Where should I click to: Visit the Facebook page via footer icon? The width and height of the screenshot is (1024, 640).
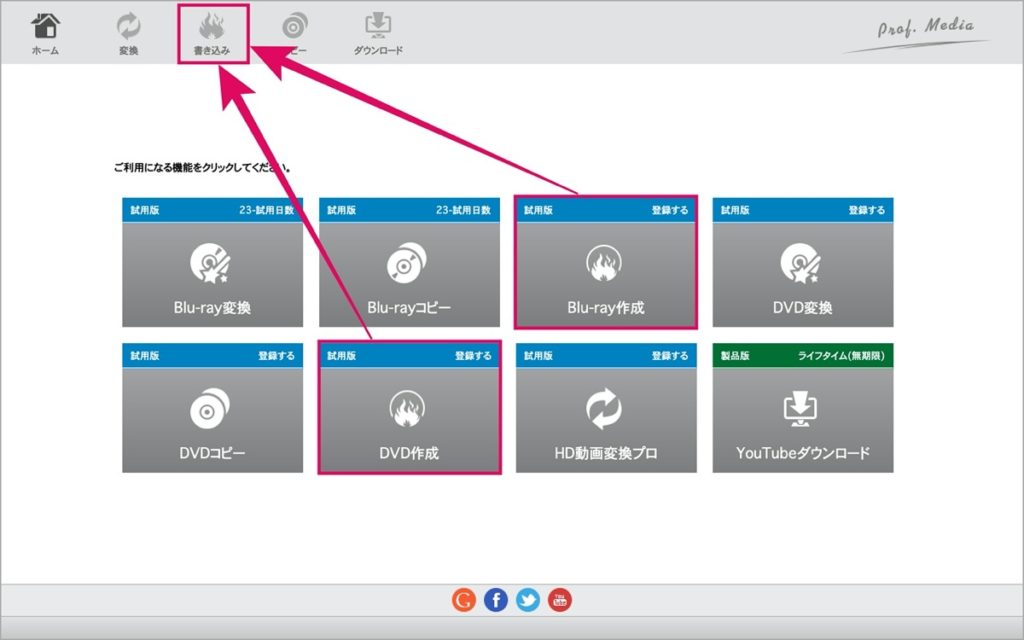click(x=496, y=600)
